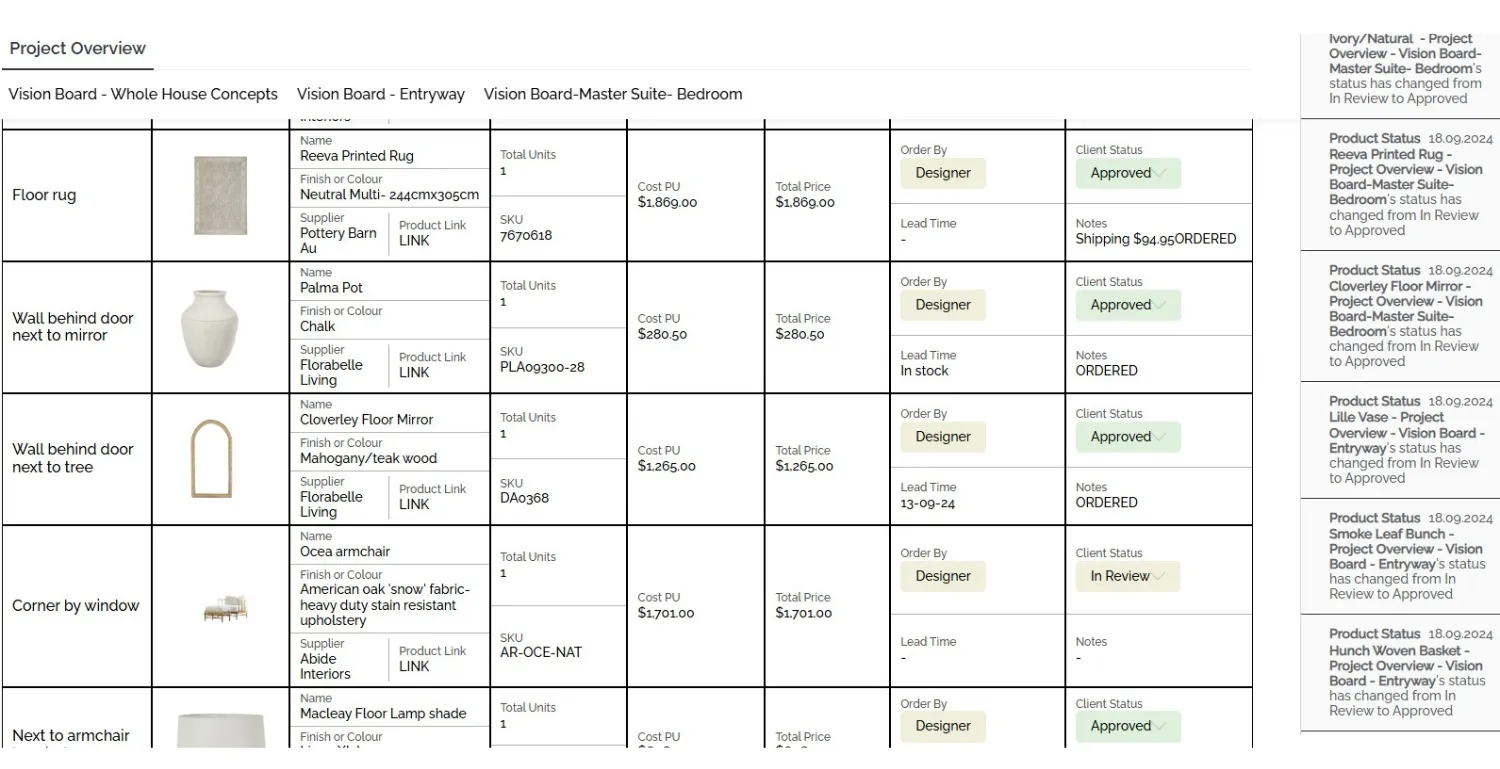
Task: Click the Macleay Floor Lamp shade image
Action: 220,731
